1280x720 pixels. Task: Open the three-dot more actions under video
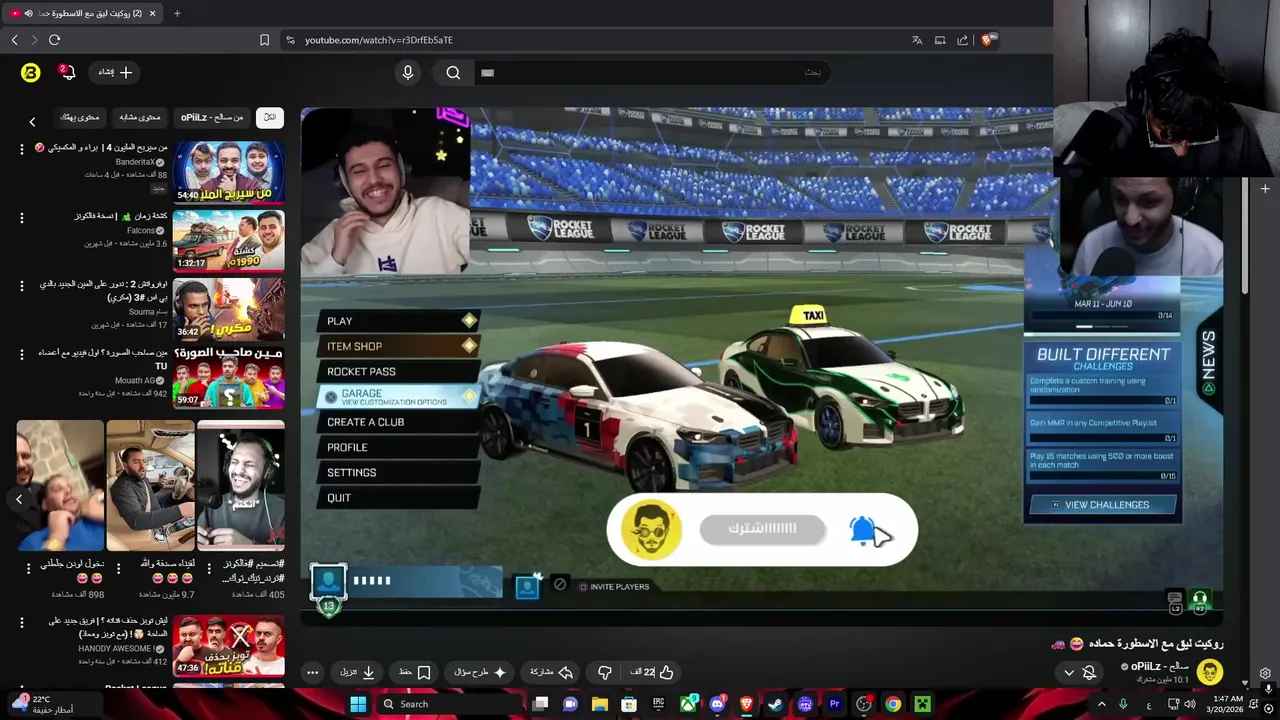point(312,672)
